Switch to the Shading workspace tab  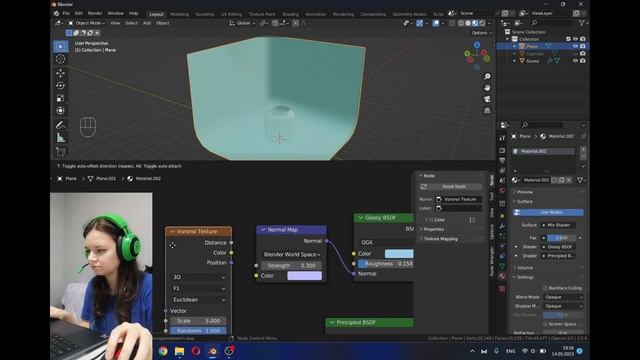(290, 14)
